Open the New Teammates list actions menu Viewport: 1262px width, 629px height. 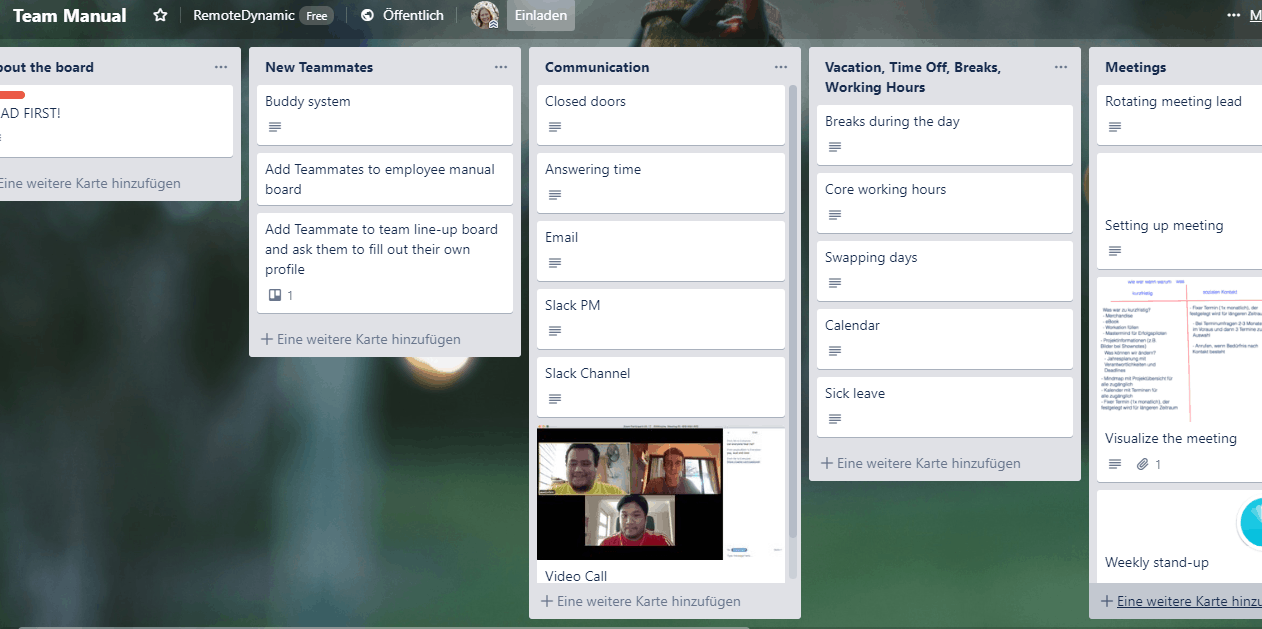tap(501, 66)
